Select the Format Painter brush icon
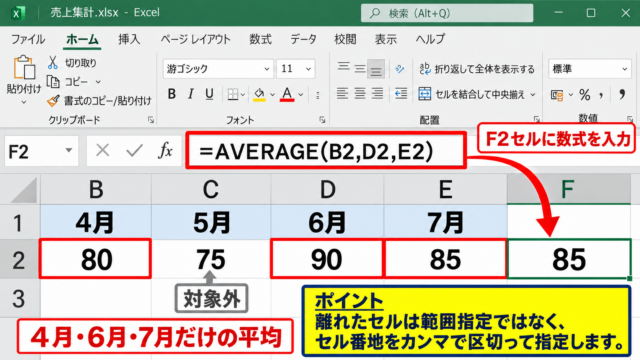Screen dimensions: 640x360 [x=53, y=100]
